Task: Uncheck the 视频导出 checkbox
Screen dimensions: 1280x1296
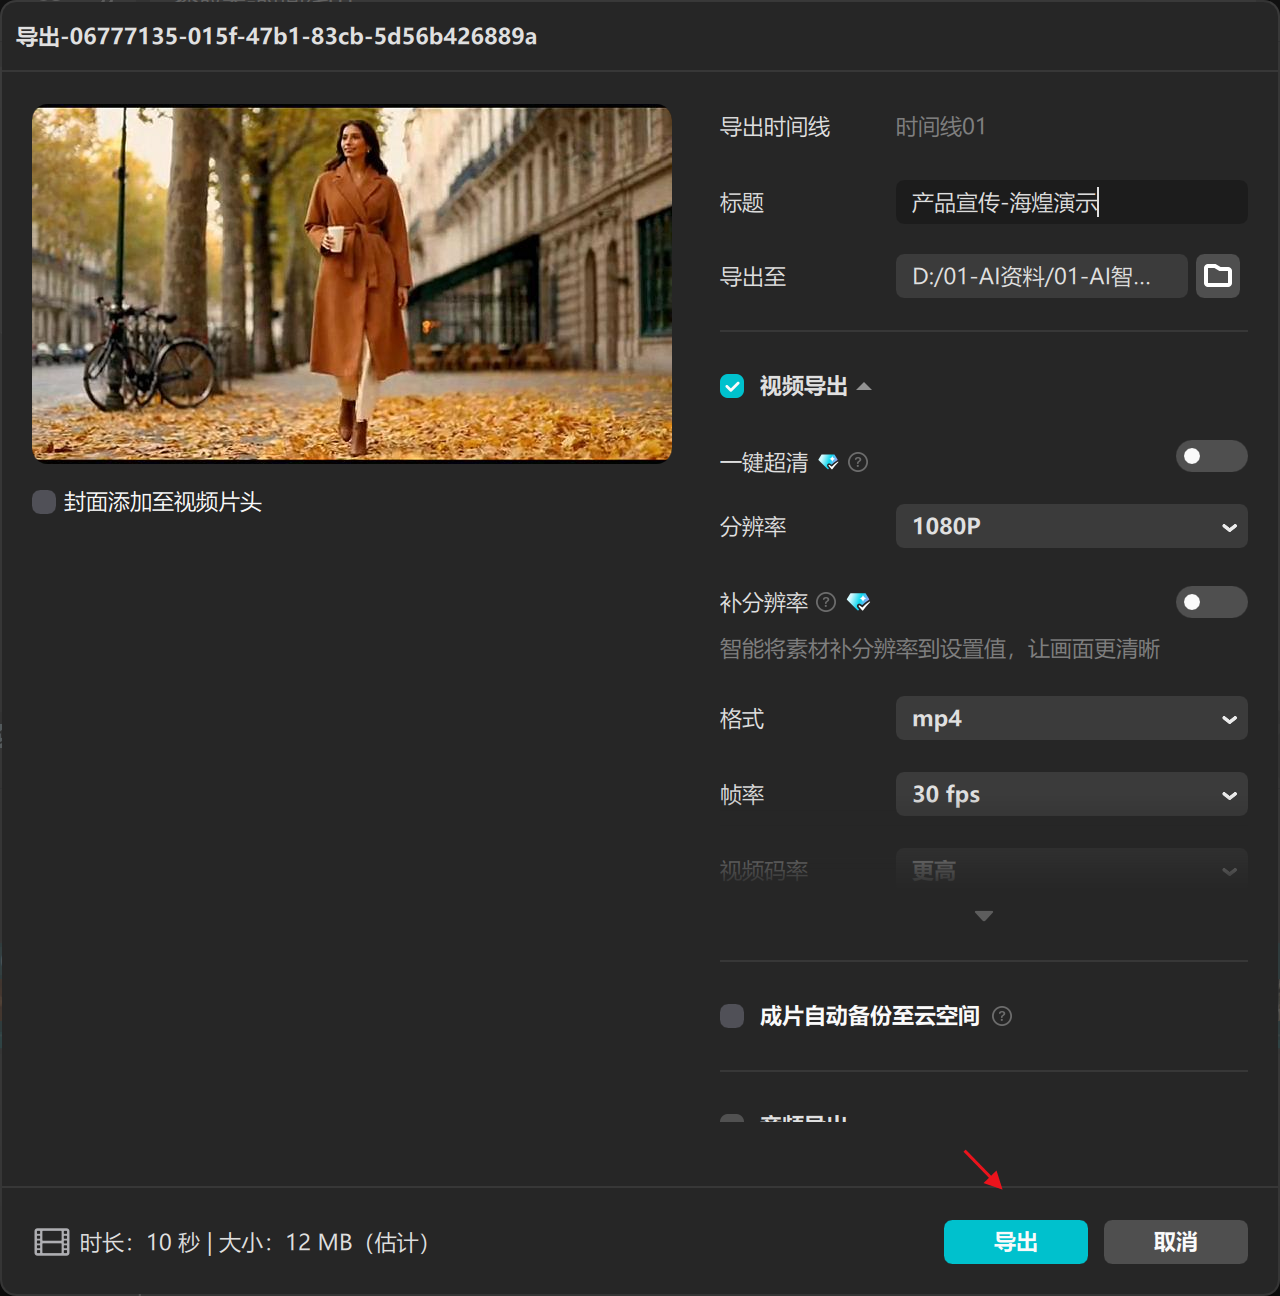Action: 731,386
